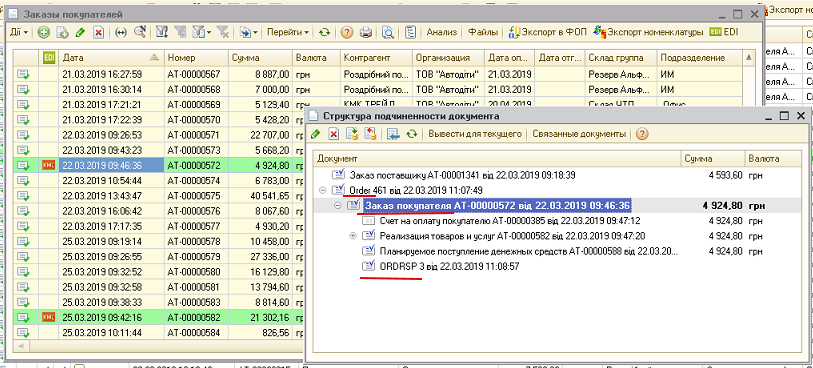The height and width of the screenshot is (368, 813).
Task: Open the create-based-on dropdown
Action: [249, 32]
